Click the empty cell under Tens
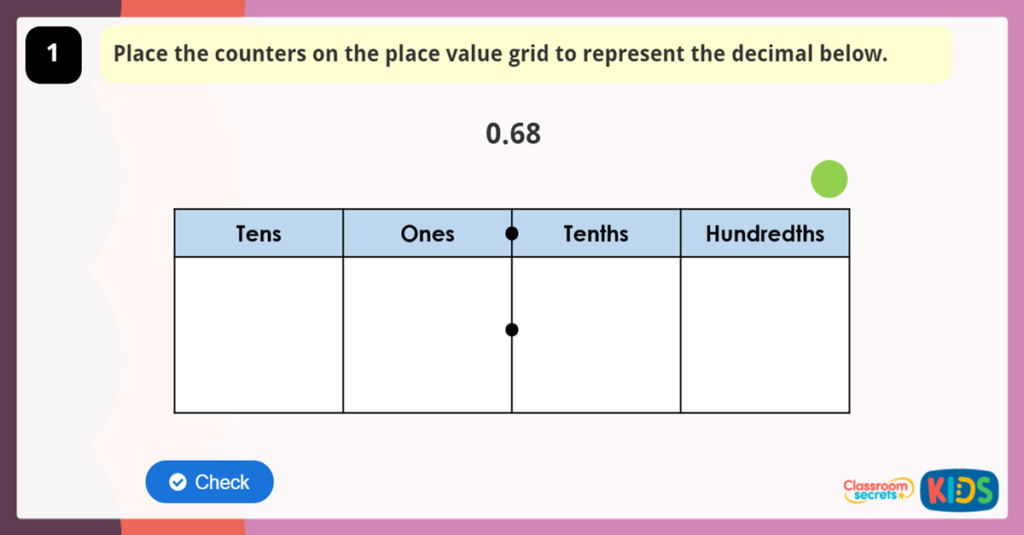 pos(258,334)
